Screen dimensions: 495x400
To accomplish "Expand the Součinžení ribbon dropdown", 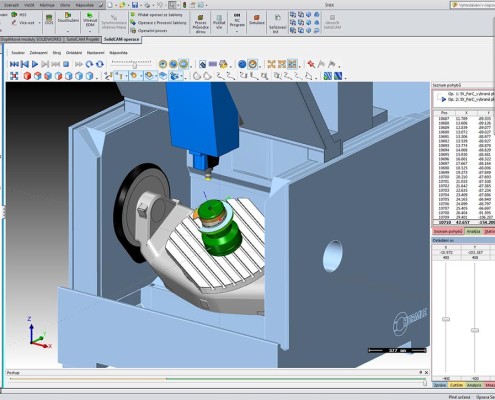I will [x=68, y=31].
